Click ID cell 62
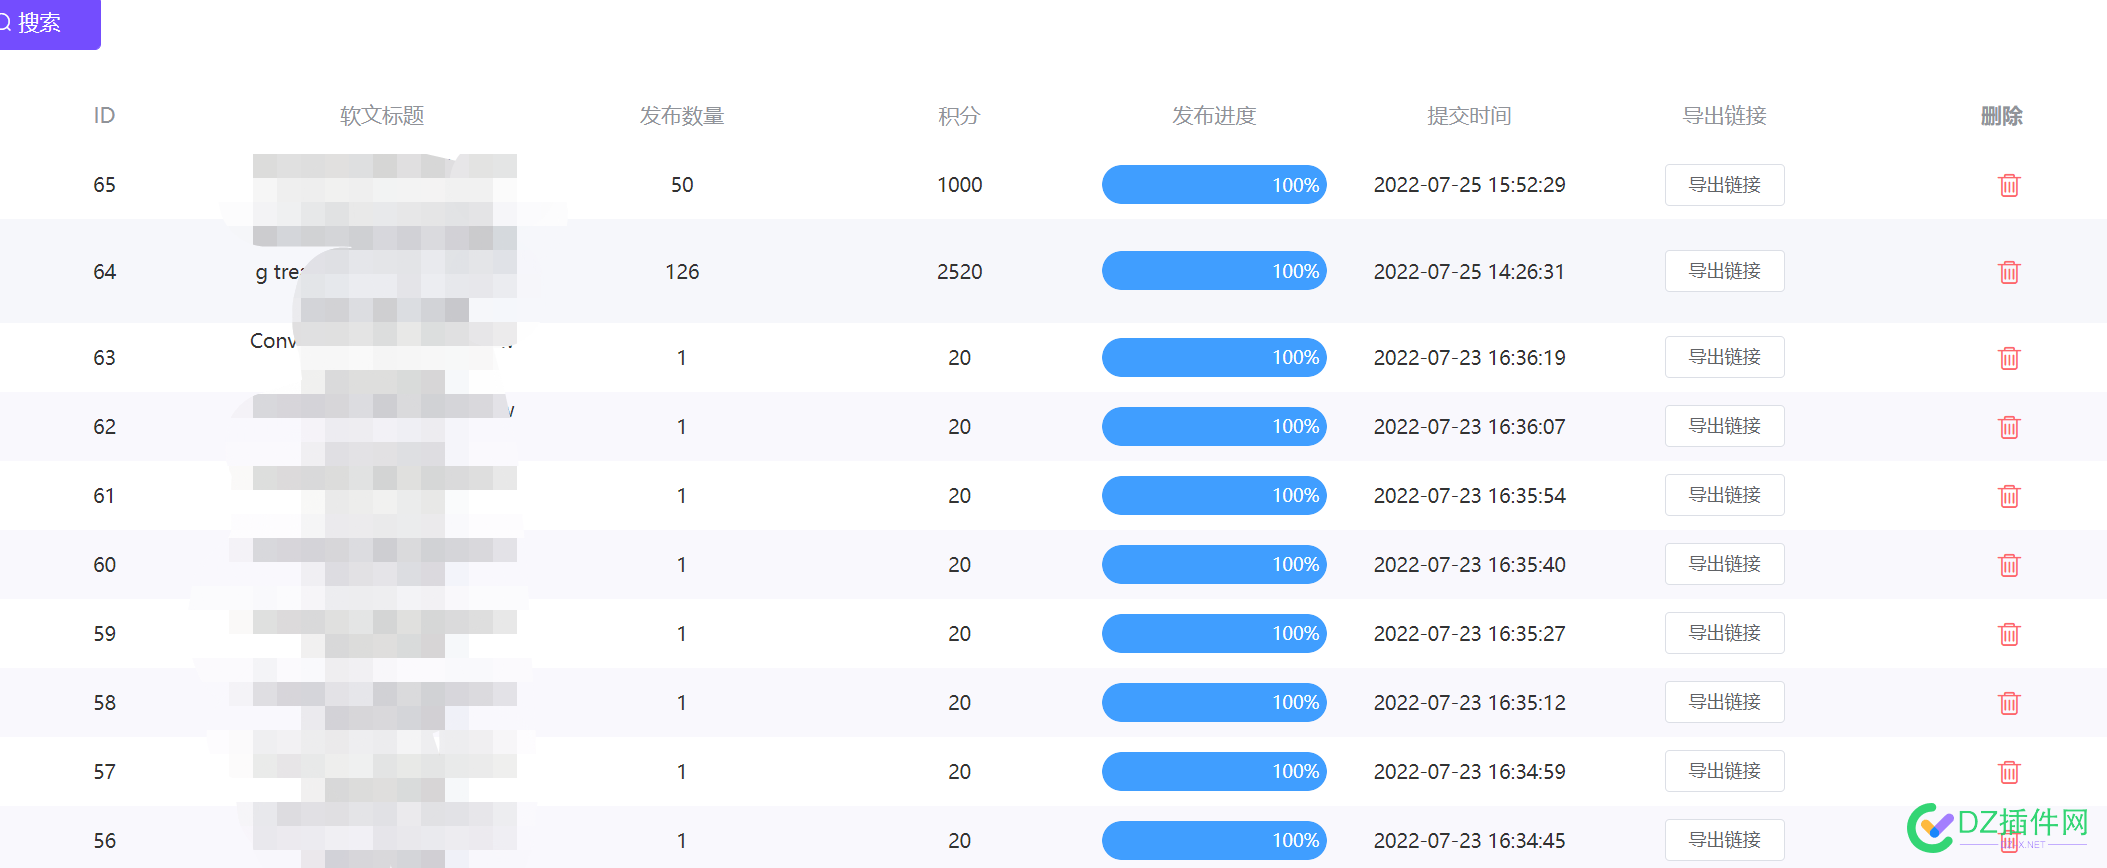Screen dimensions: 2107x868 pyautogui.click(x=104, y=427)
